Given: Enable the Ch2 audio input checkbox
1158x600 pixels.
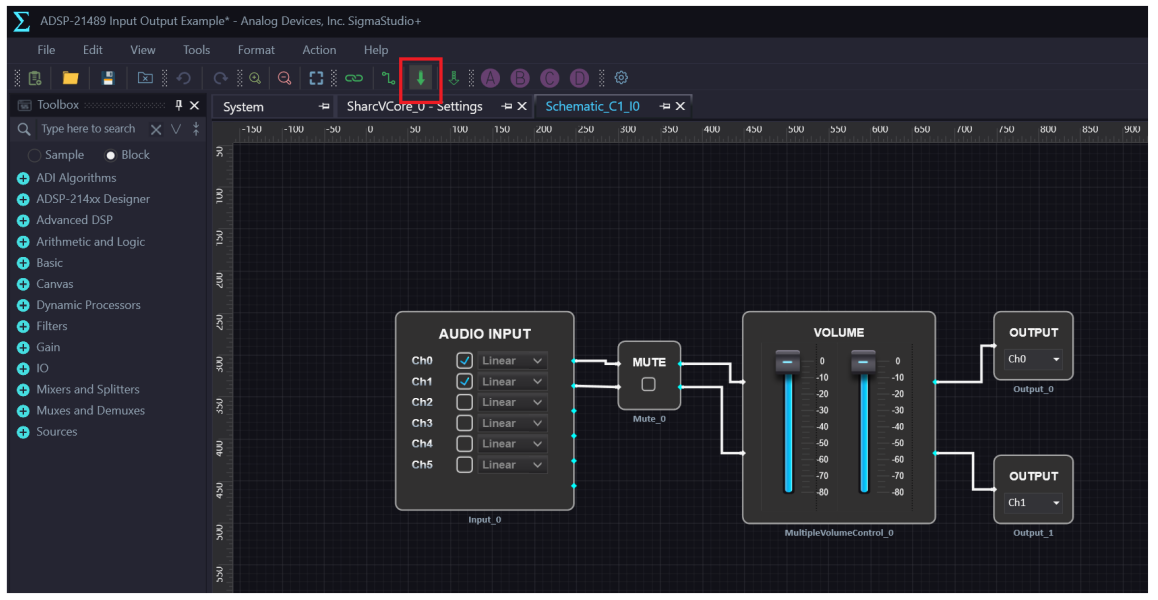Looking at the screenshot, I should (x=465, y=402).
